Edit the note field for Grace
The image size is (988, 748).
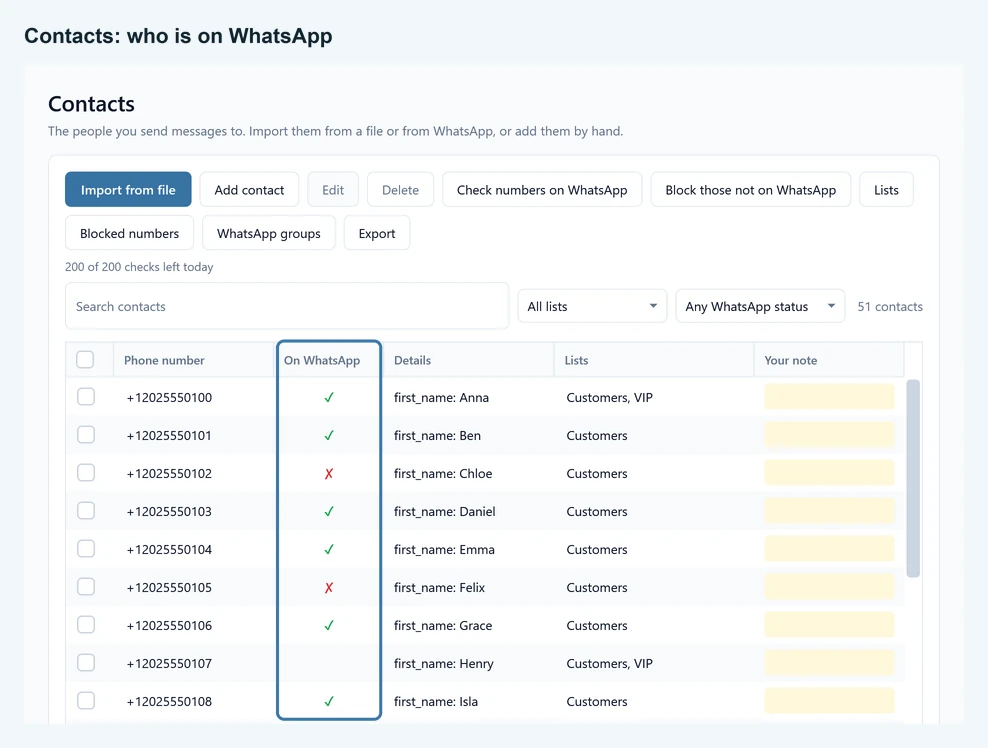pos(829,624)
